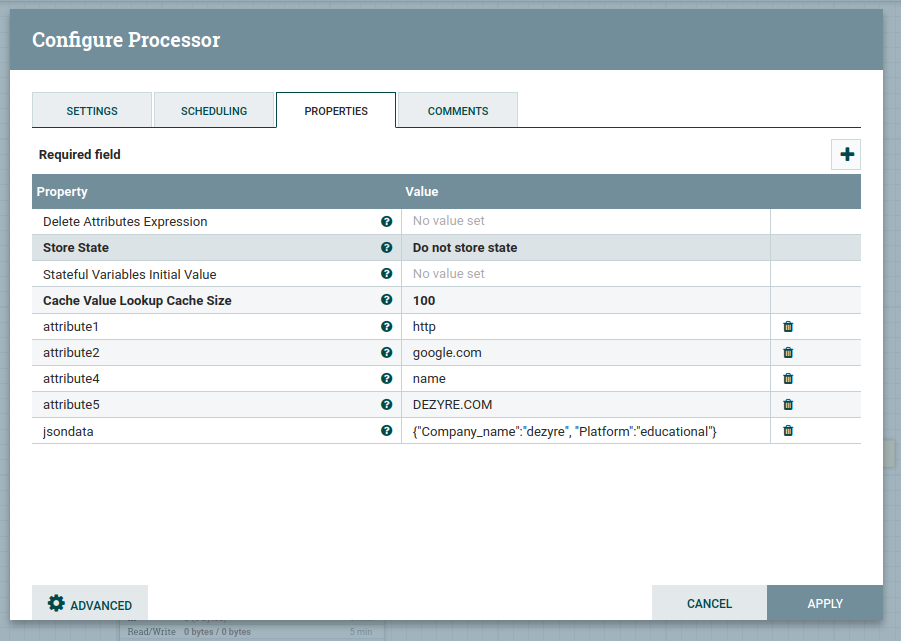901x641 pixels.
Task: Cancel the processor configuration
Action: pyautogui.click(x=709, y=603)
